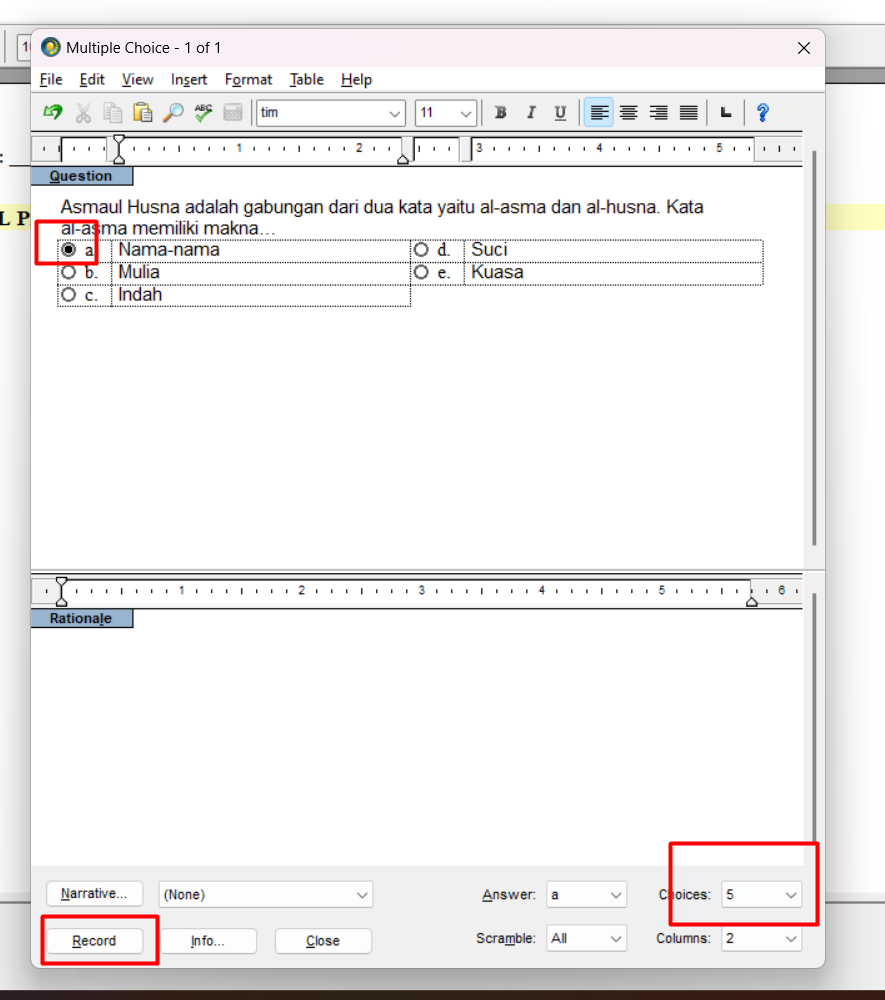Center align the question text

(x=628, y=113)
